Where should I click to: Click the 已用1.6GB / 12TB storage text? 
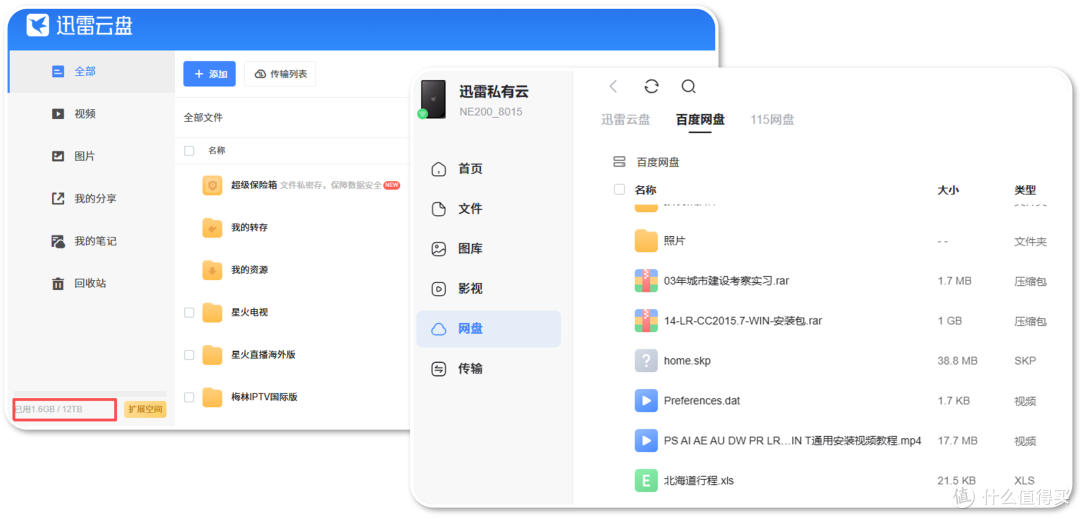(x=48, y=410)
